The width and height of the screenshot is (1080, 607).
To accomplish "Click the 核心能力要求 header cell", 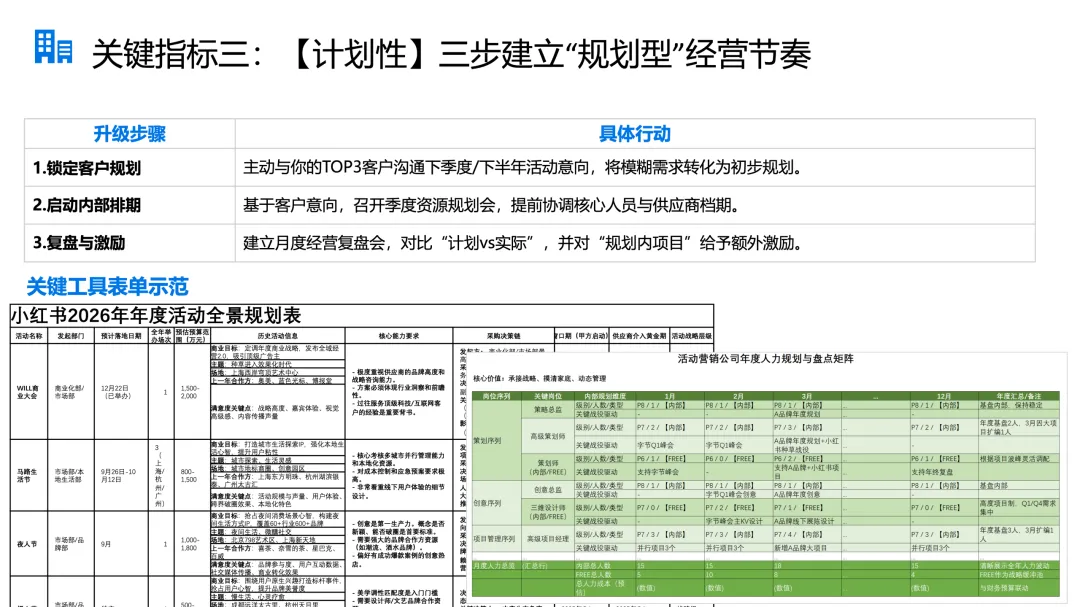I will (x=399, y=336).
